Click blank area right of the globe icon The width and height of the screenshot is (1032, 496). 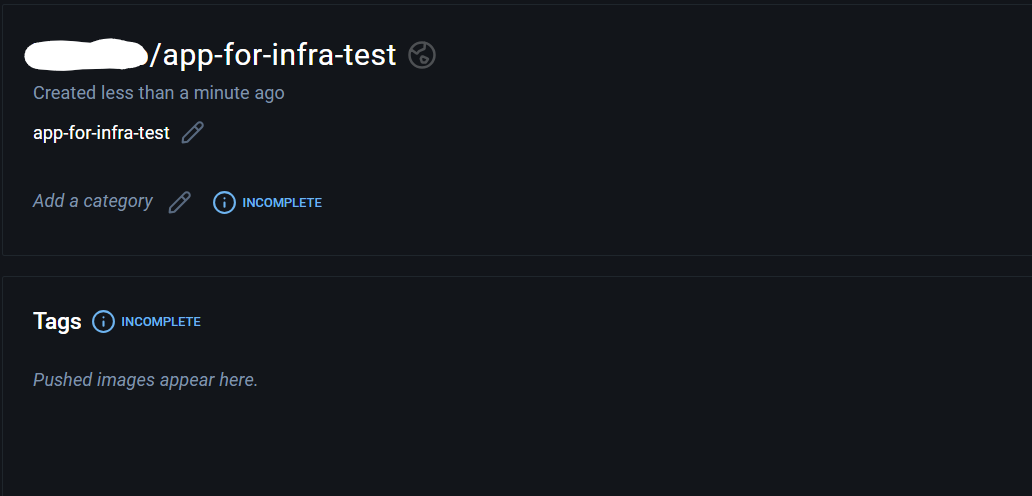pos(700,55)
